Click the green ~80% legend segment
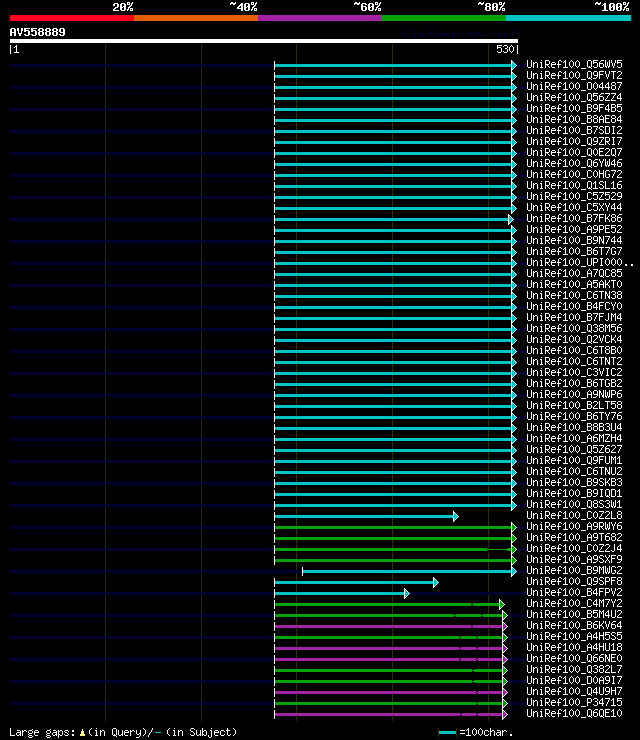The width and height of the screenshot is (640, 740). [444, 18]
